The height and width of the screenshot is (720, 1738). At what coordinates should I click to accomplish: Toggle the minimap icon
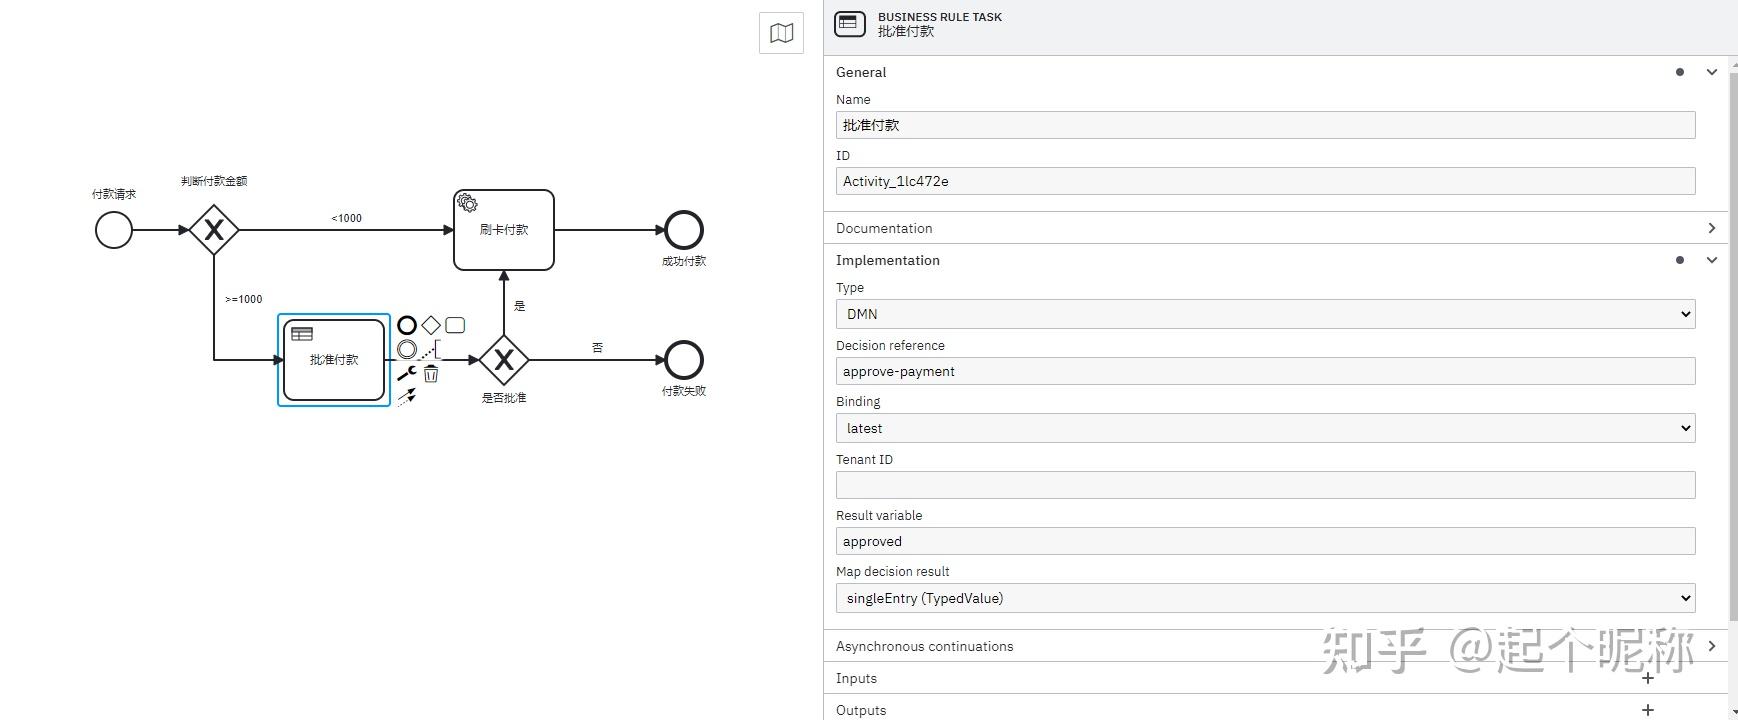point(781,34)
